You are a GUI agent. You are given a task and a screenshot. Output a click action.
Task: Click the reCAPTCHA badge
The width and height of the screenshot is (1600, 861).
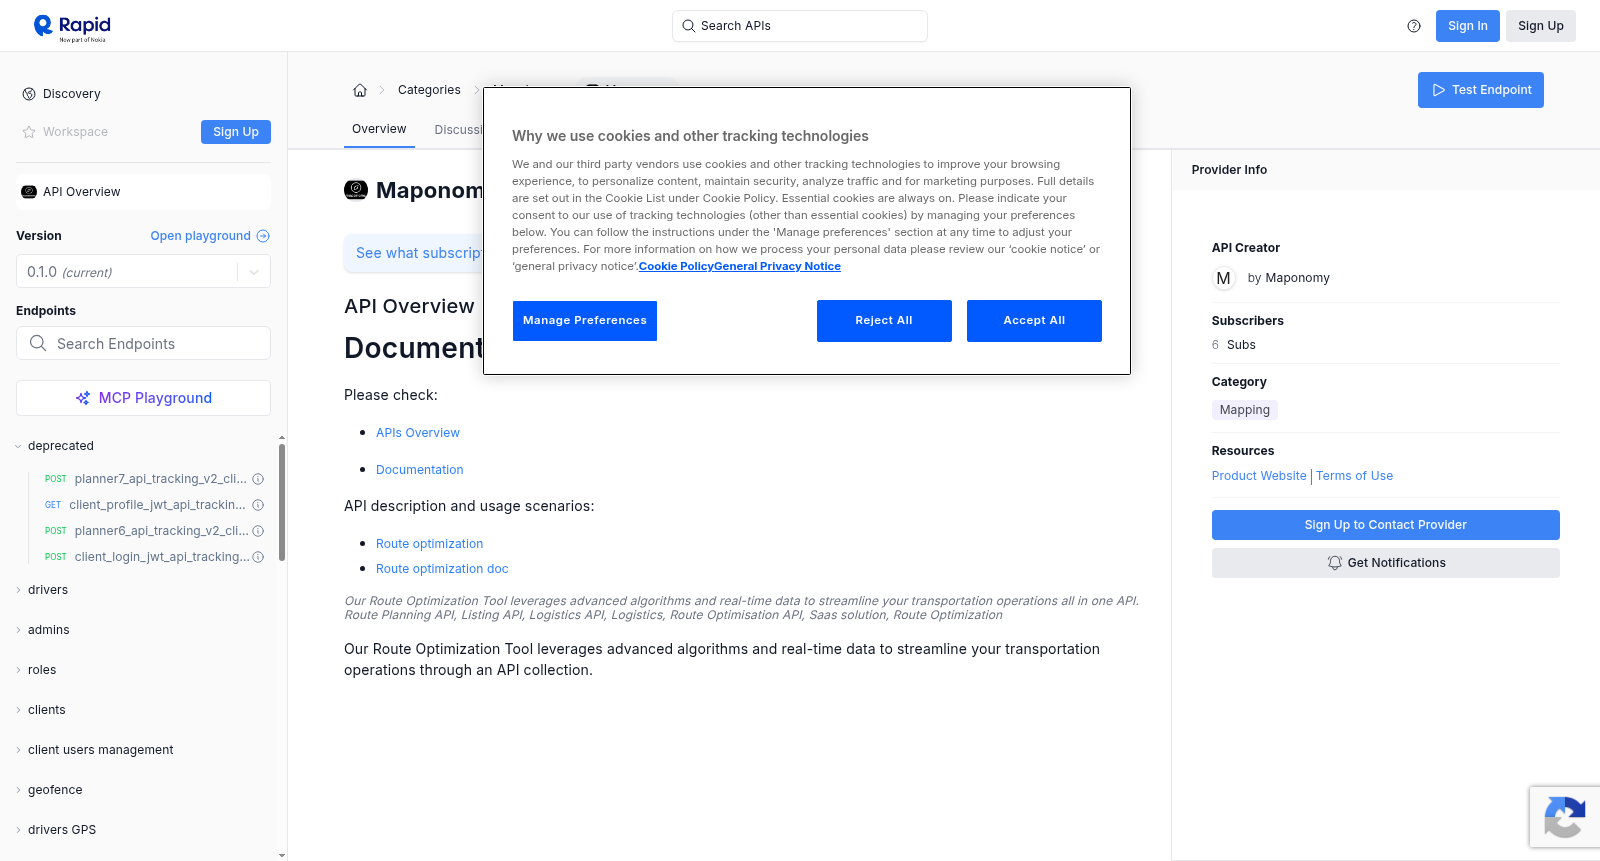1564,817
